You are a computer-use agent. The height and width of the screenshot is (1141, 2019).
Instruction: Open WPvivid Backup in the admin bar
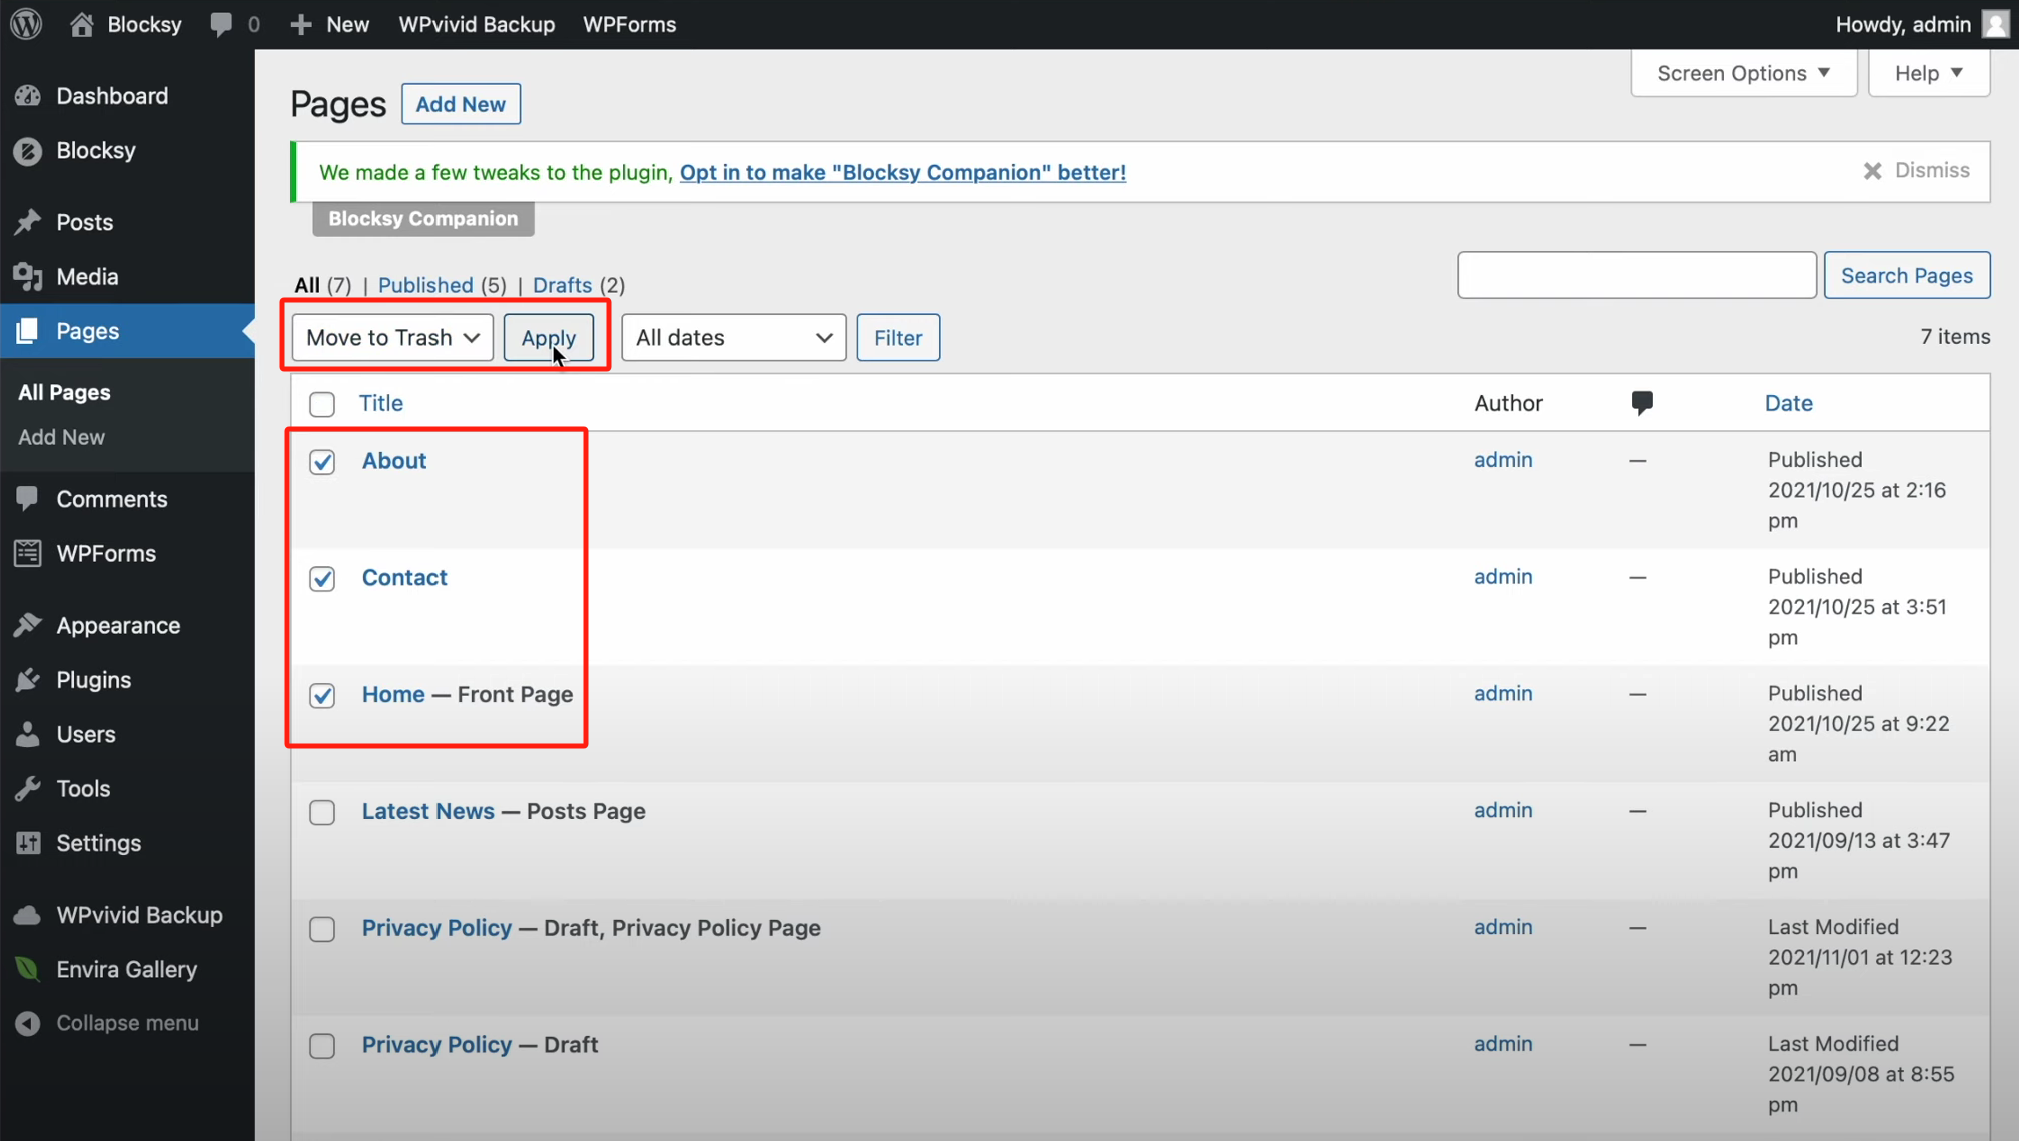click(x=476, y=24)
